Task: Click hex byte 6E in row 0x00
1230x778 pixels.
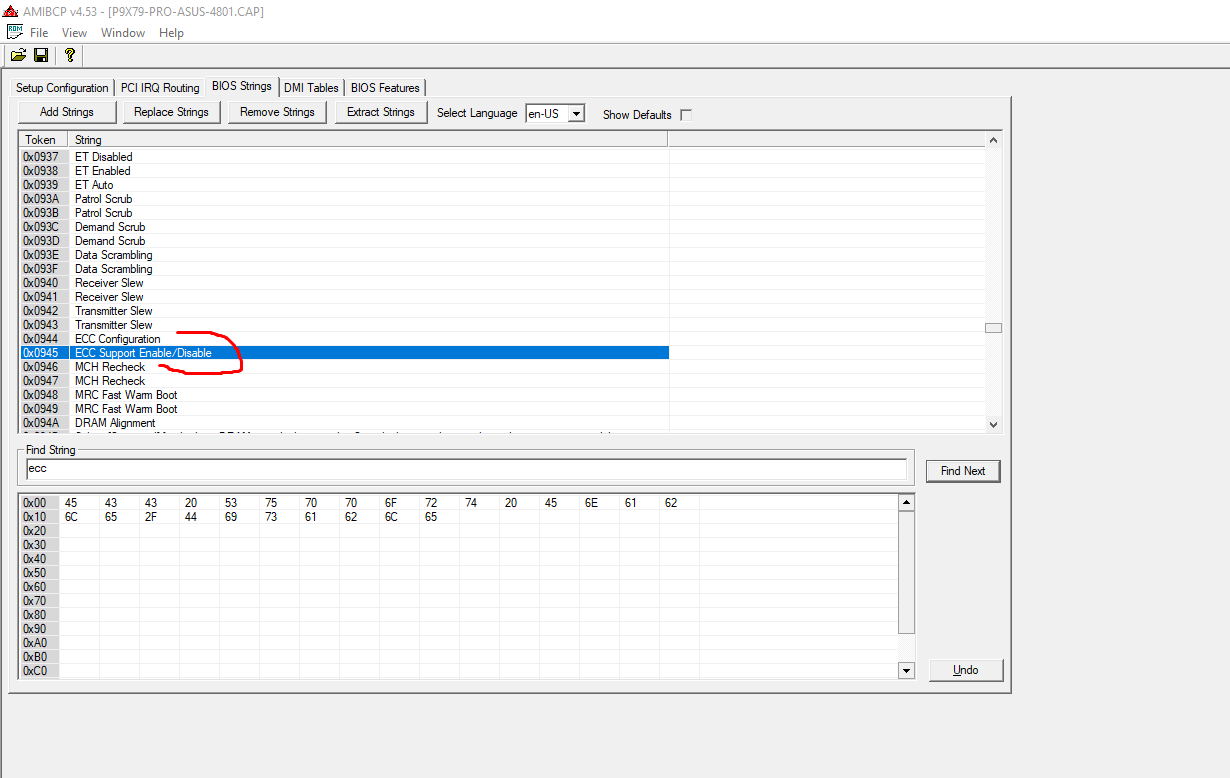Action: tap(591, 503)
